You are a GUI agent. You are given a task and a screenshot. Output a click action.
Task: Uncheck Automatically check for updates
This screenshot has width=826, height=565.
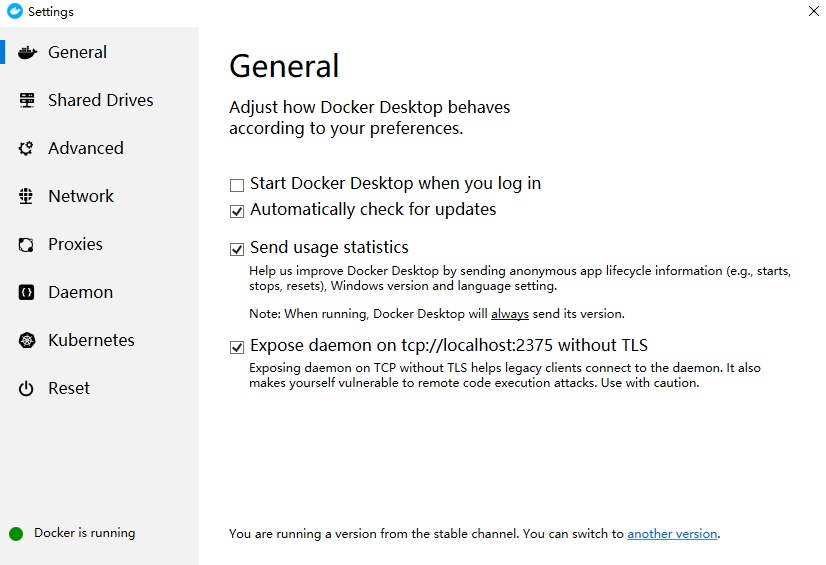(x=237, y=211)
